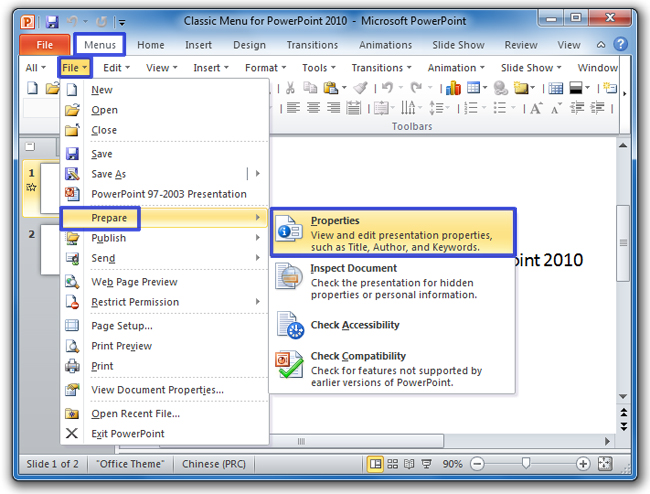Image resolution: width=650 pixels, height=494 pixels.
Task: Click the Center text alignment icon
Action: 313,109
